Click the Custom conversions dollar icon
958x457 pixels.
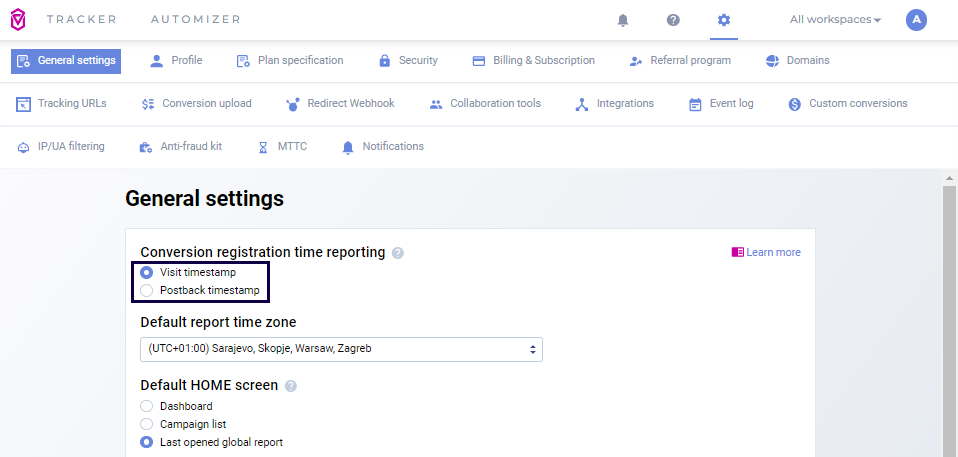[794, 104]
